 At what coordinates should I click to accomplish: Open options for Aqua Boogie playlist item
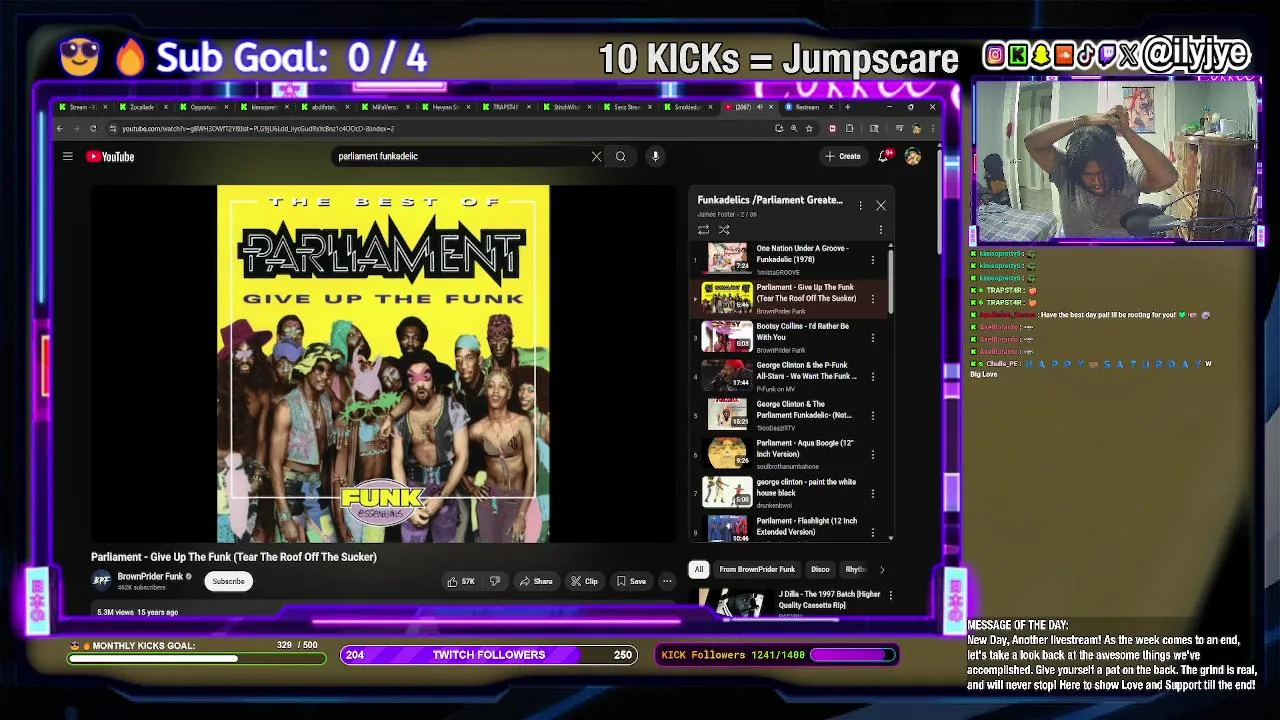pos(872,455)
